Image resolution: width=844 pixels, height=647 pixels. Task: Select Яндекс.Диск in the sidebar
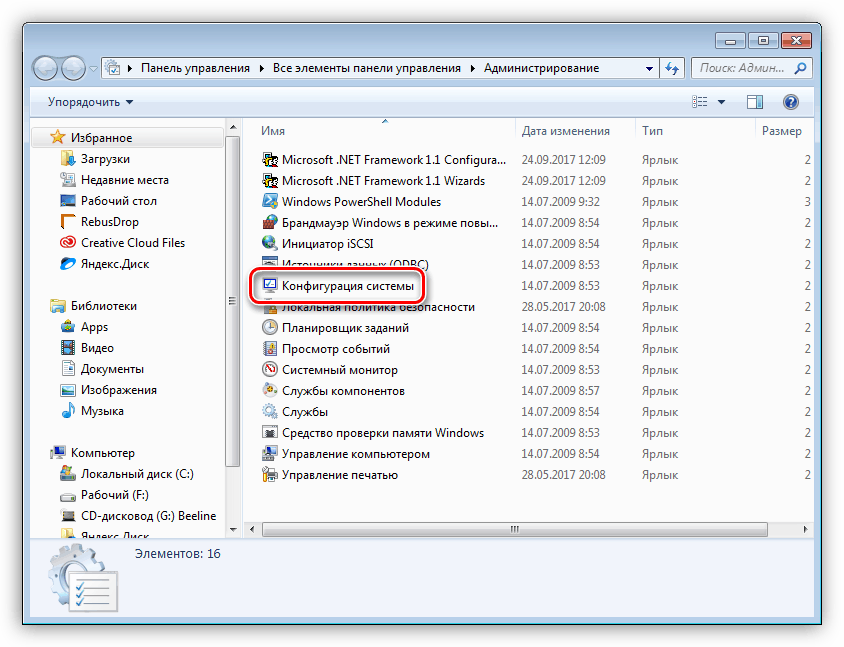[110, 263]
